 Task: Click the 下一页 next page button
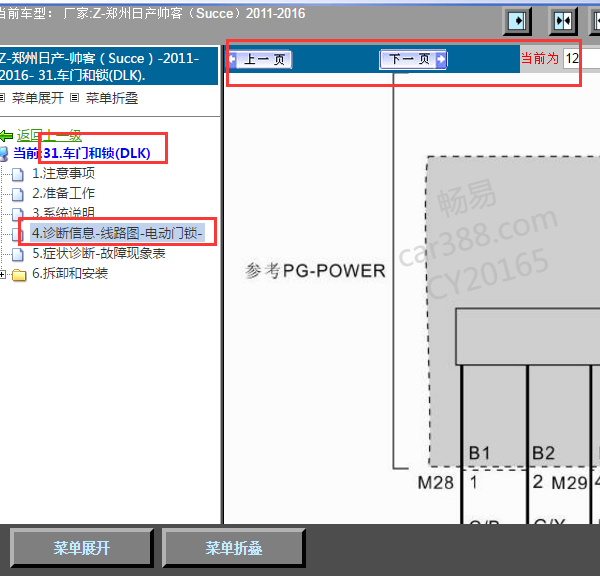coord(413,59)
